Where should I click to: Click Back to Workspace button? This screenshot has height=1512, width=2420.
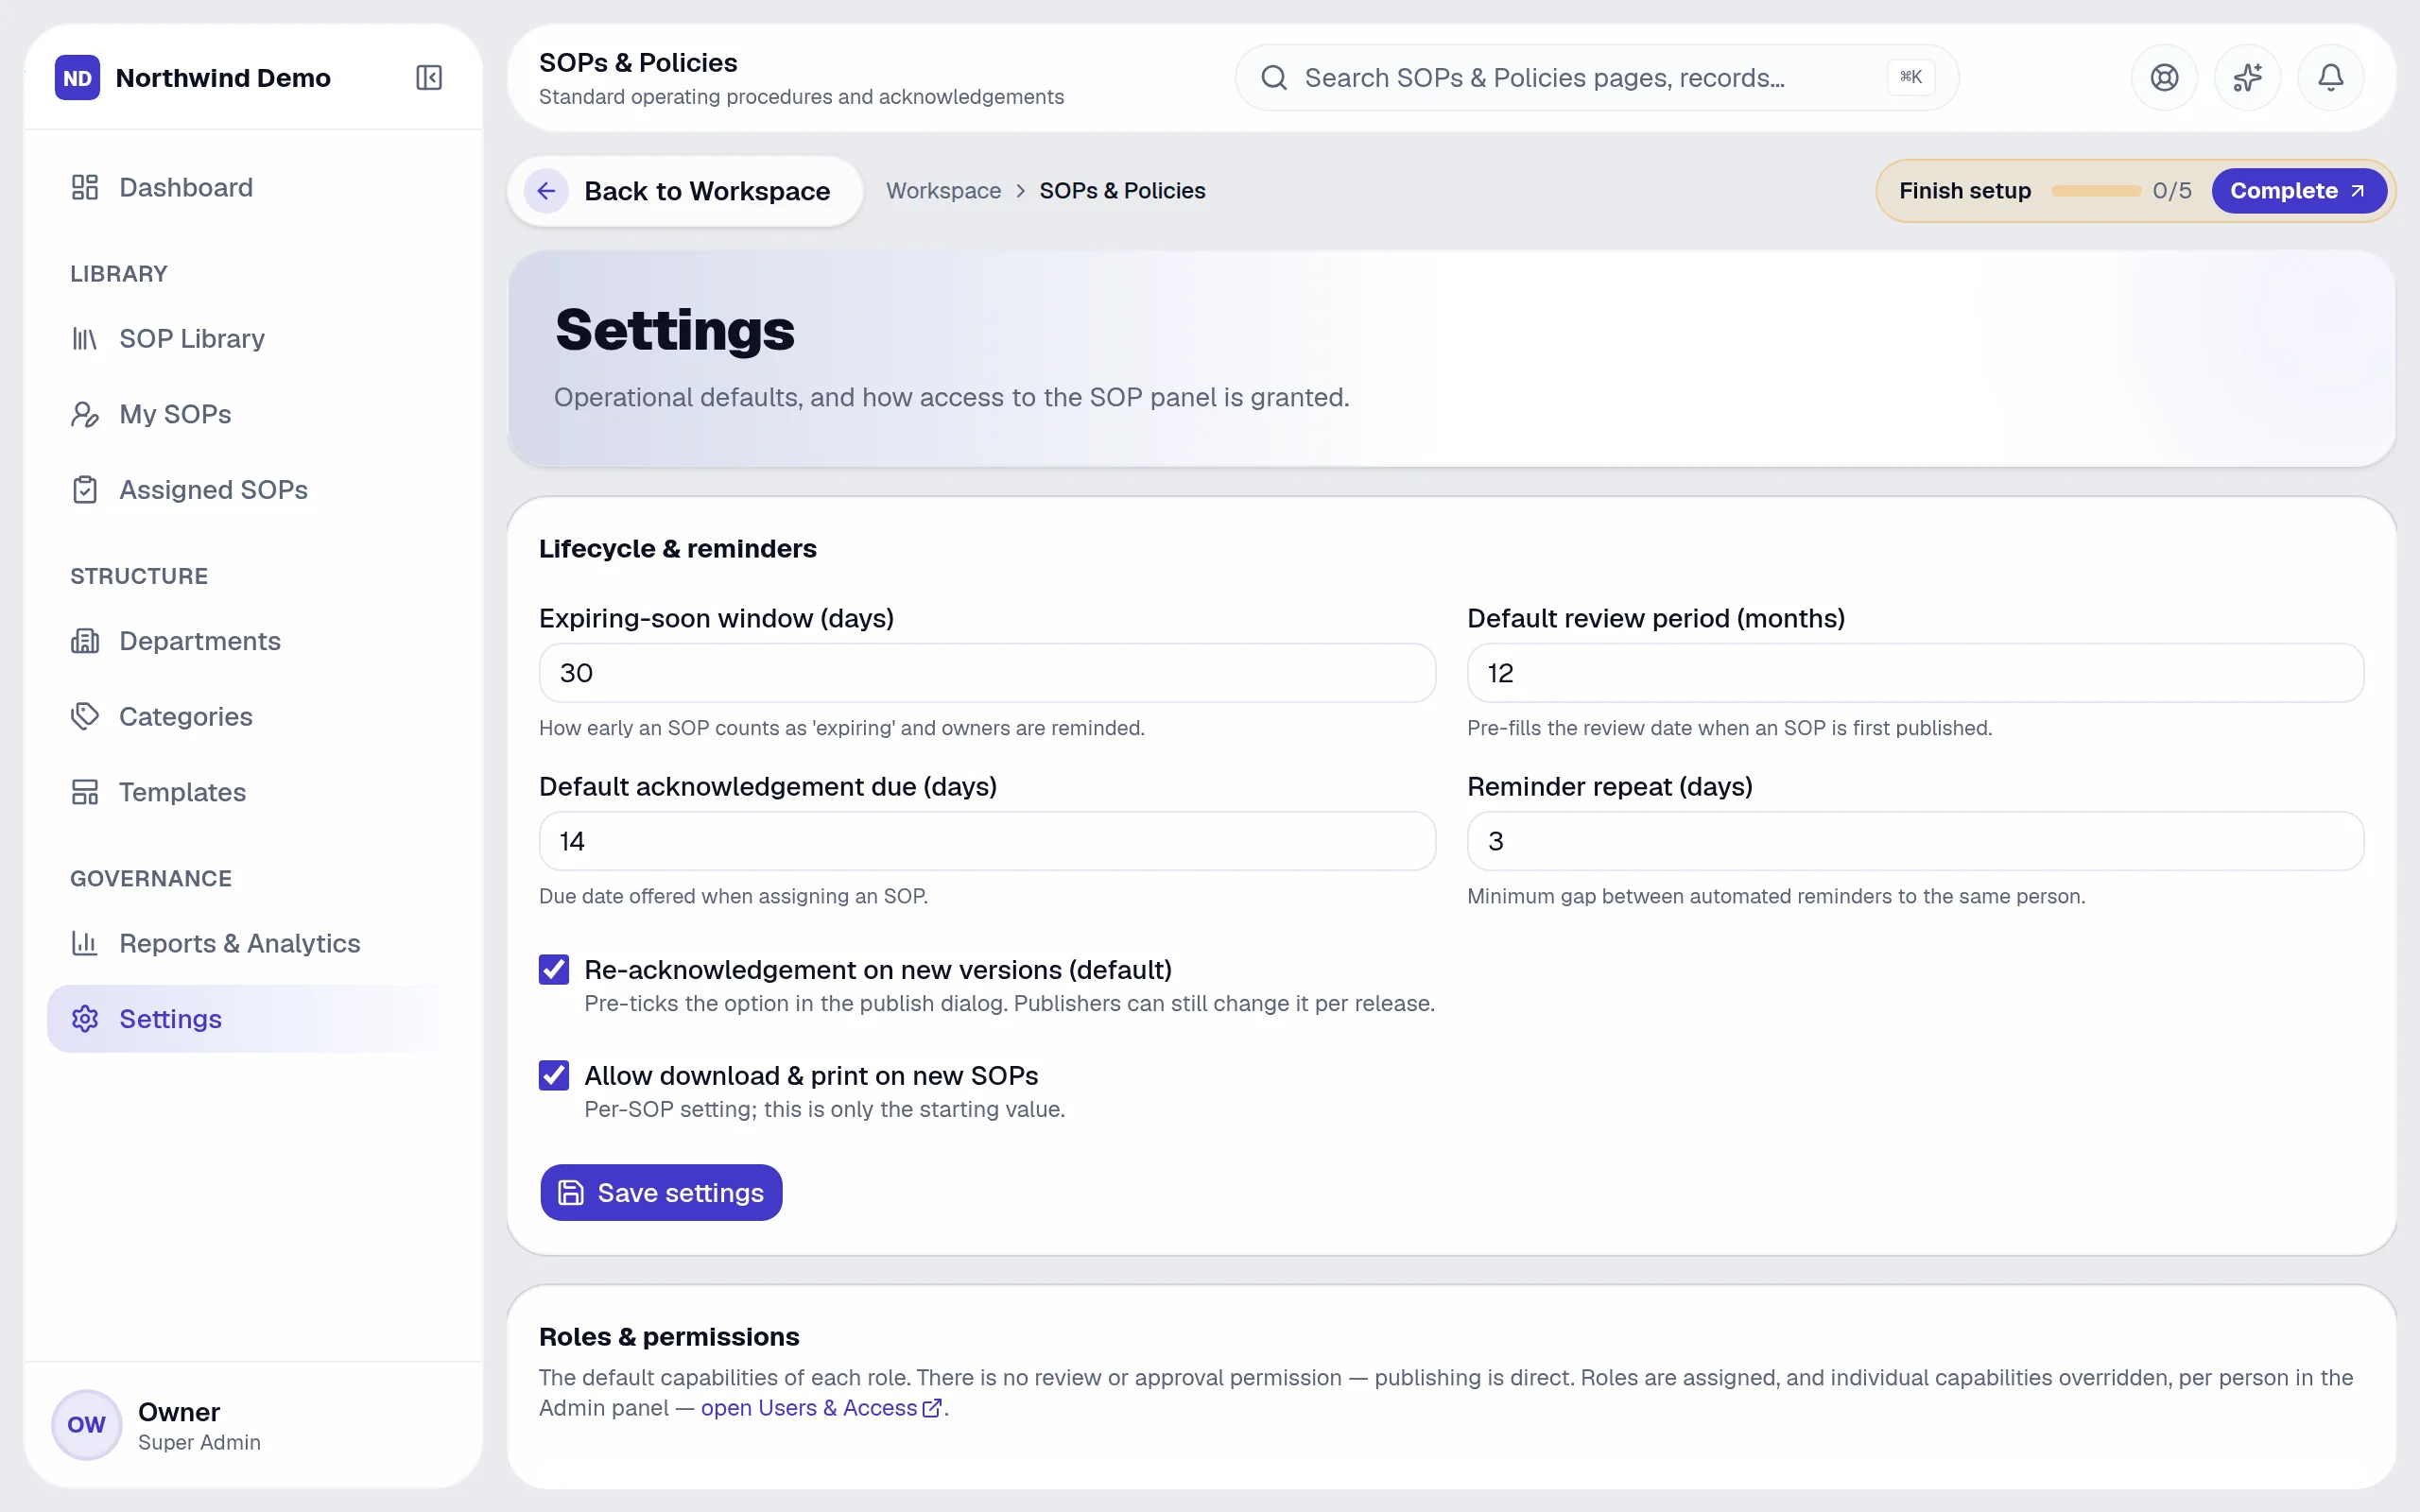(685, 190)
